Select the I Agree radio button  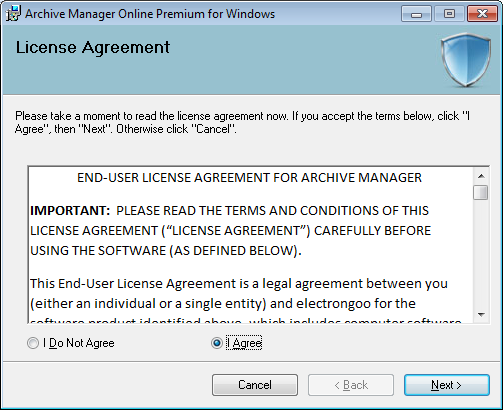(x=217, y=343)
